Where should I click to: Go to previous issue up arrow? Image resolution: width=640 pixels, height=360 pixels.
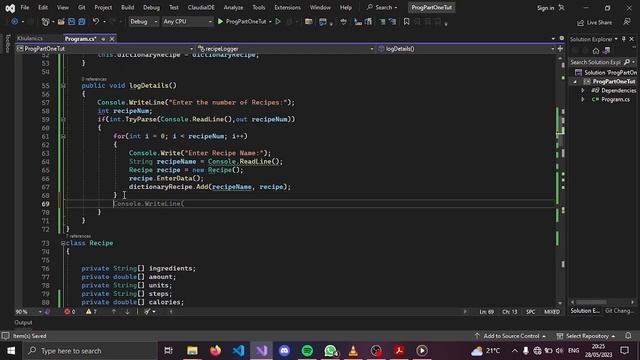point(114,311)
